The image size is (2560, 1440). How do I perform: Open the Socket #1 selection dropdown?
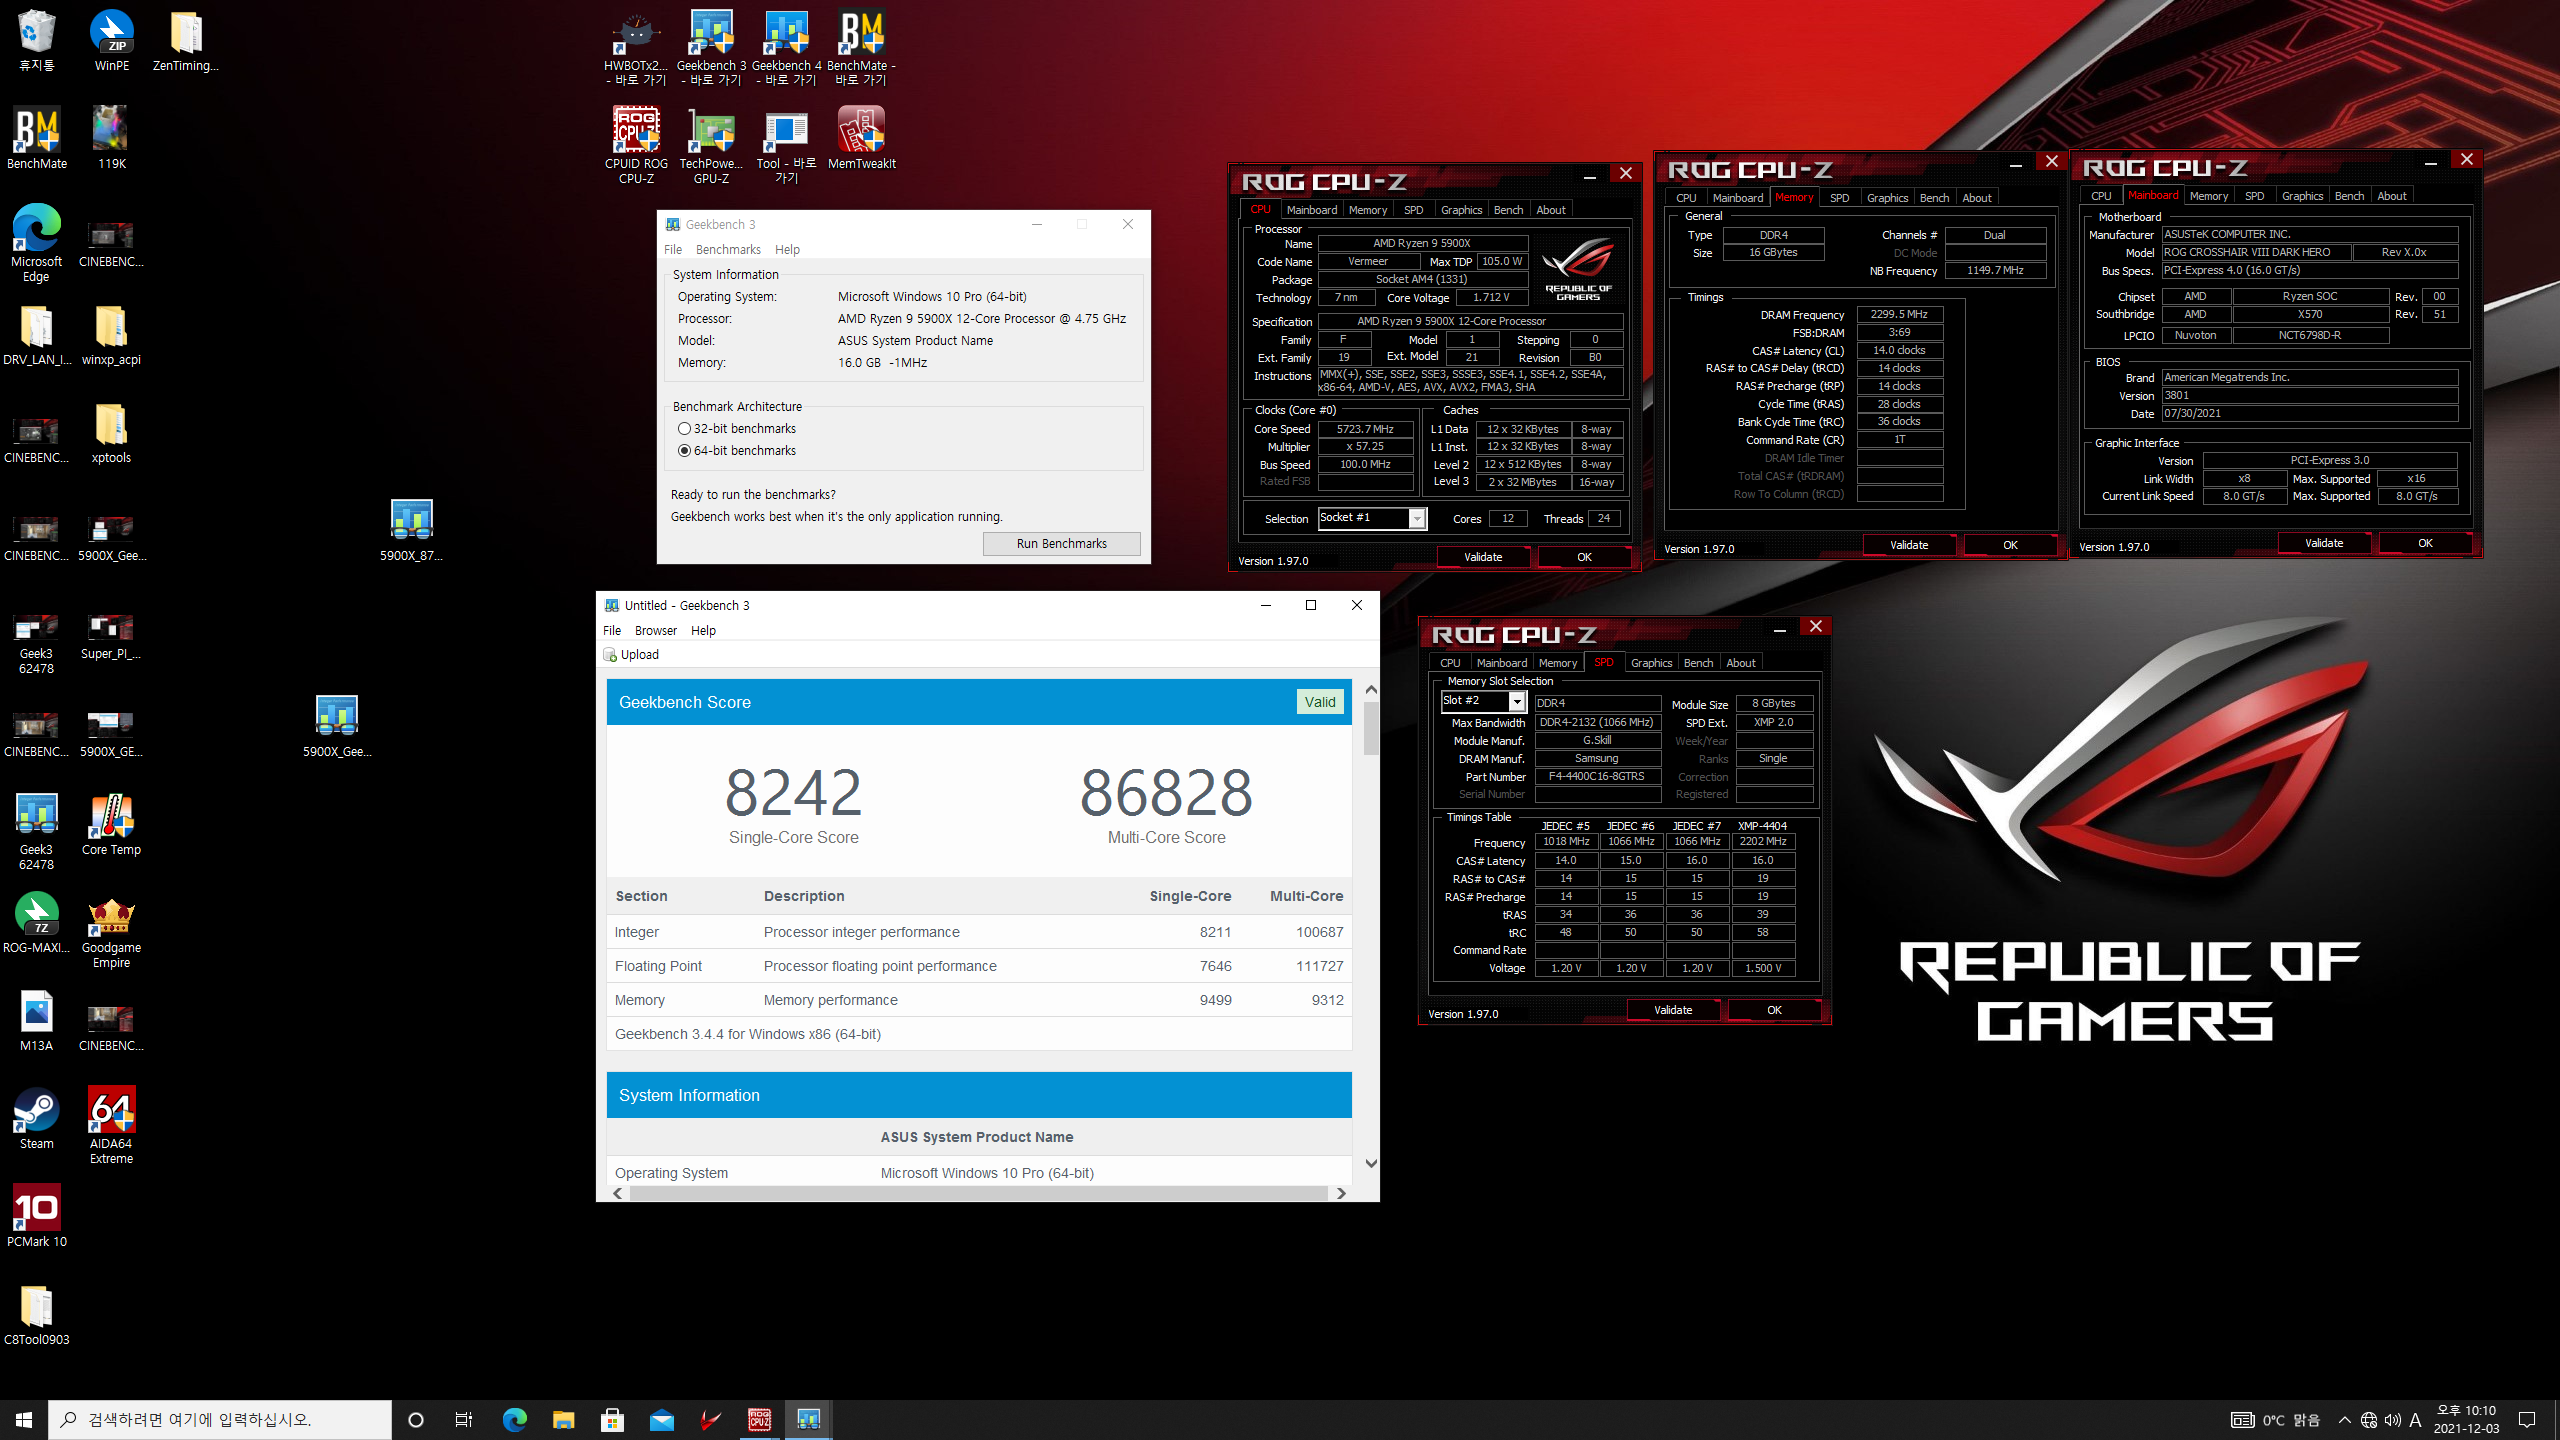(x=1416, y=518)
